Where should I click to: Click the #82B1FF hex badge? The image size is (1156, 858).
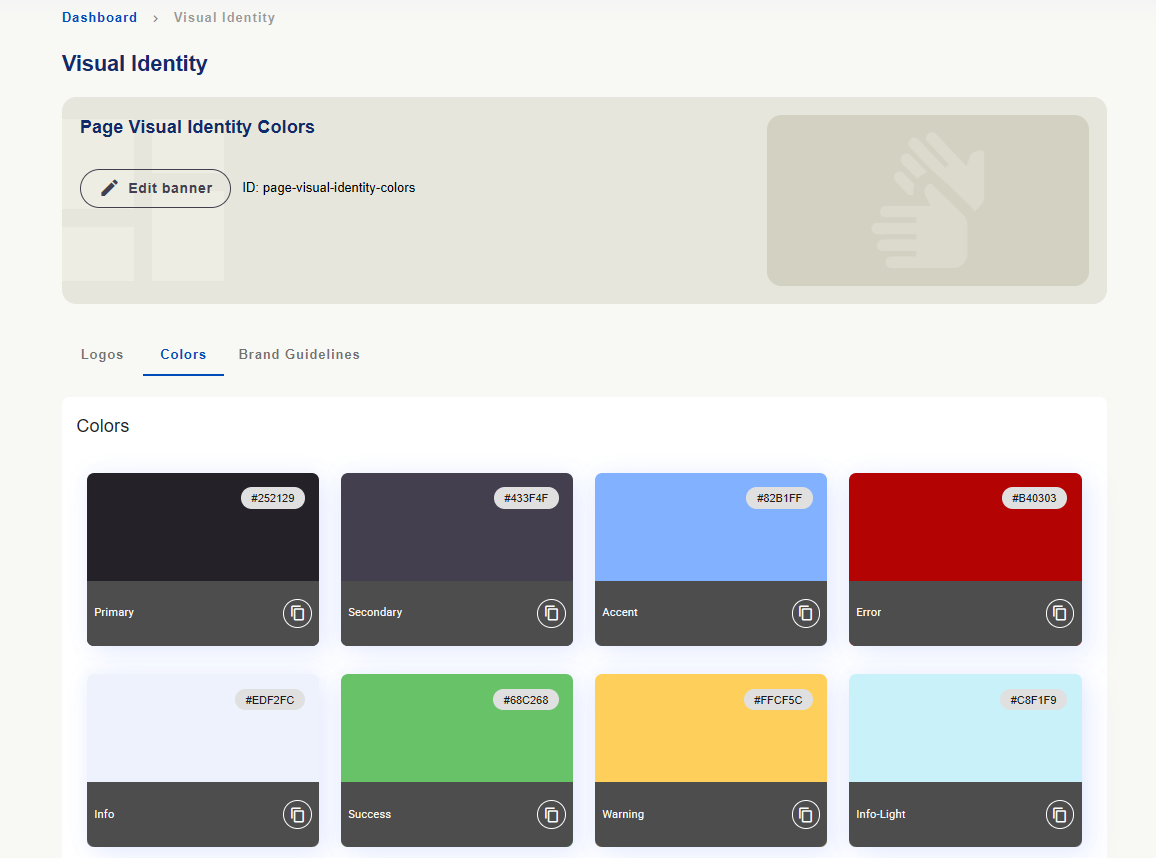point(779,498)
